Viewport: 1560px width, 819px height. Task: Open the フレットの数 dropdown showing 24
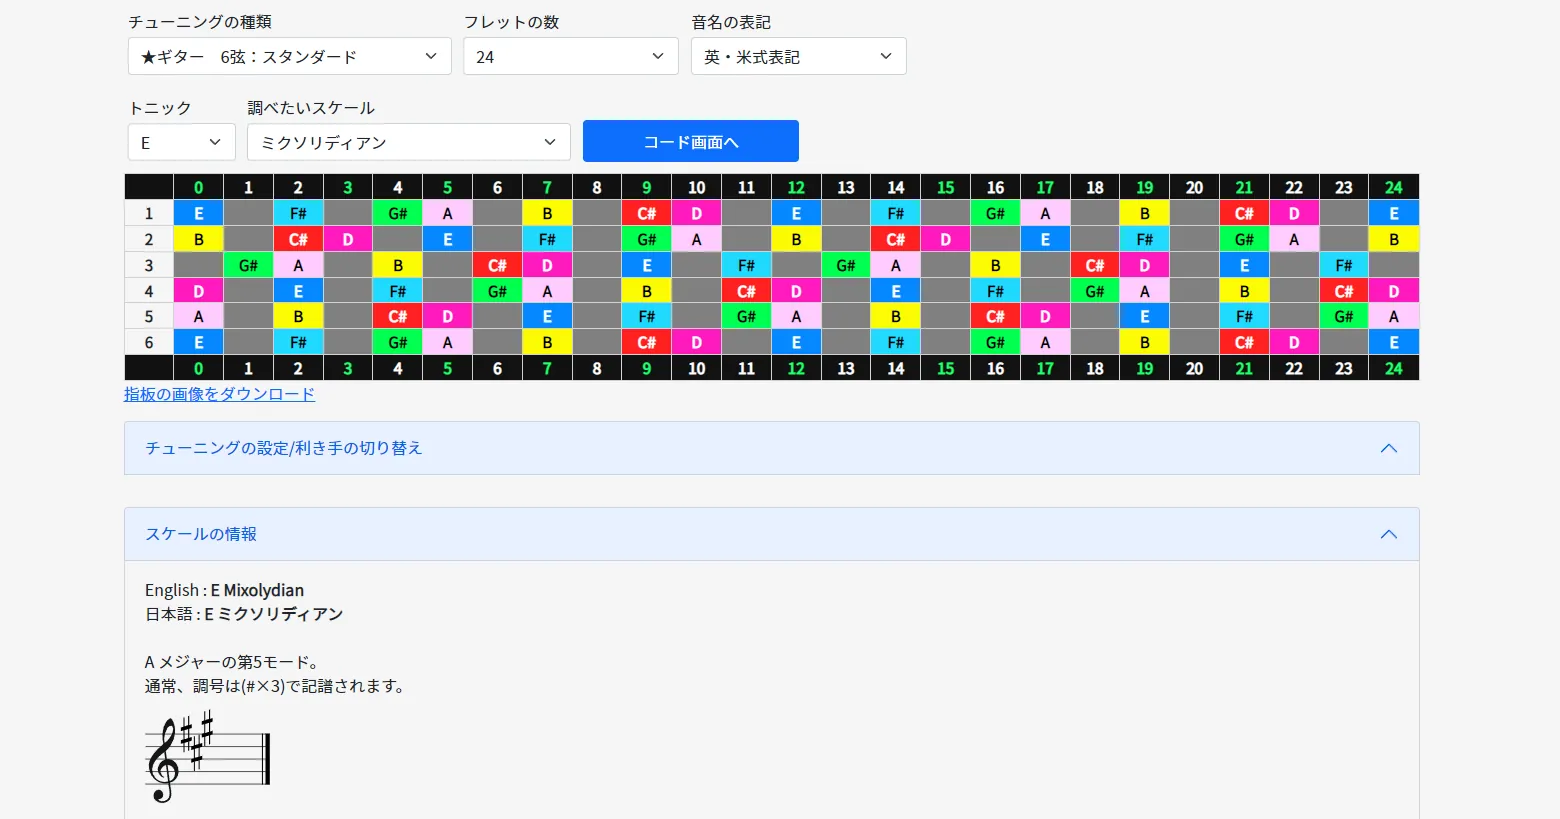click(x=570, y=56)
